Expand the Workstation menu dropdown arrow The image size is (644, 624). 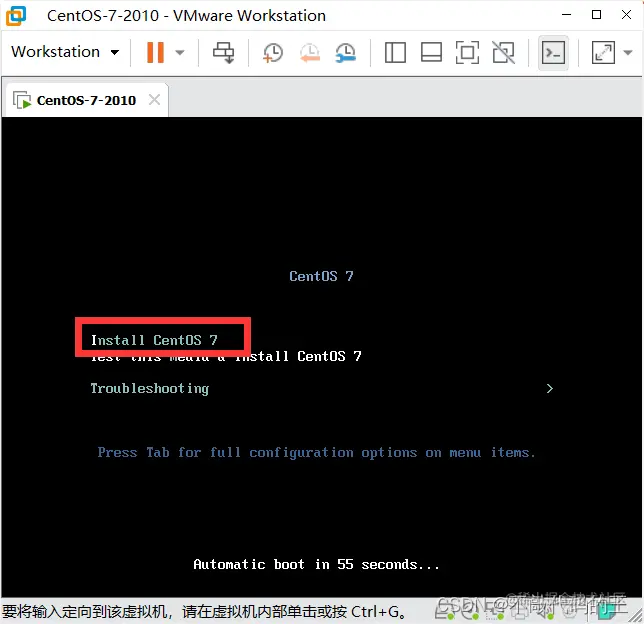point(115,52)
